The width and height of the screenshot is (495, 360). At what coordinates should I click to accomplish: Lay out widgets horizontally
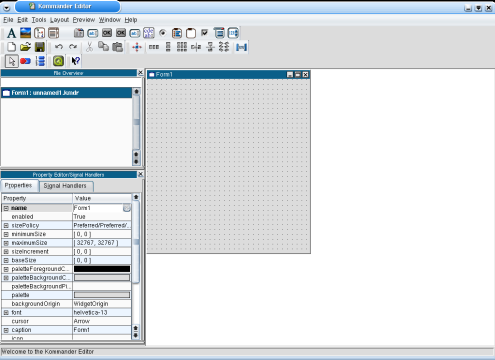[154, 47]
